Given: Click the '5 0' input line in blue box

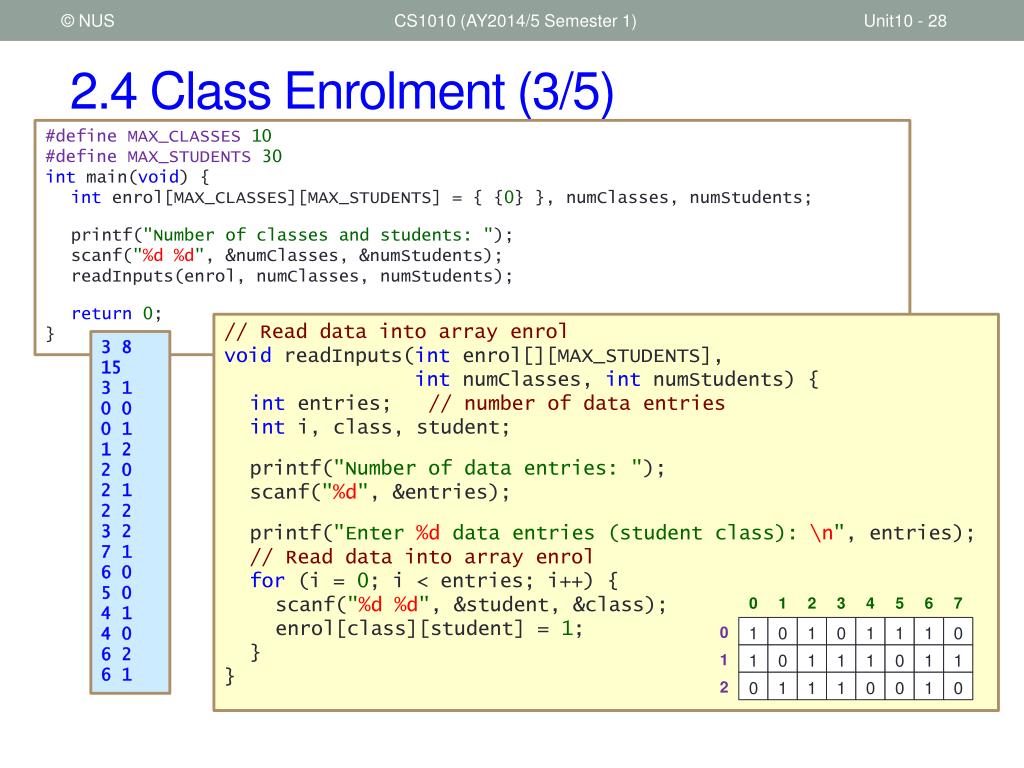Looking at the screenshot, I should (x=116, y=592).
